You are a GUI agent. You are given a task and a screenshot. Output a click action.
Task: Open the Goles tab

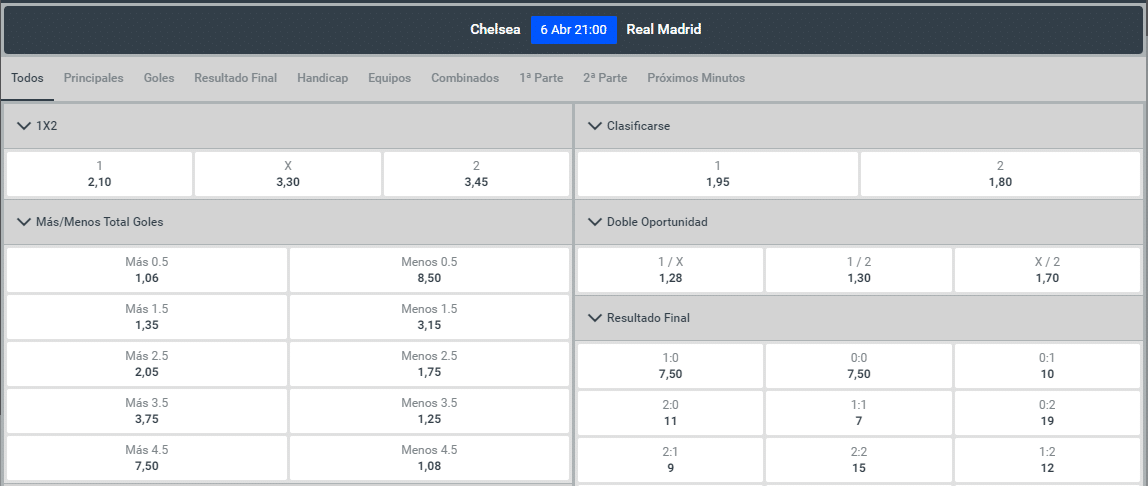[x=159, y=78]
